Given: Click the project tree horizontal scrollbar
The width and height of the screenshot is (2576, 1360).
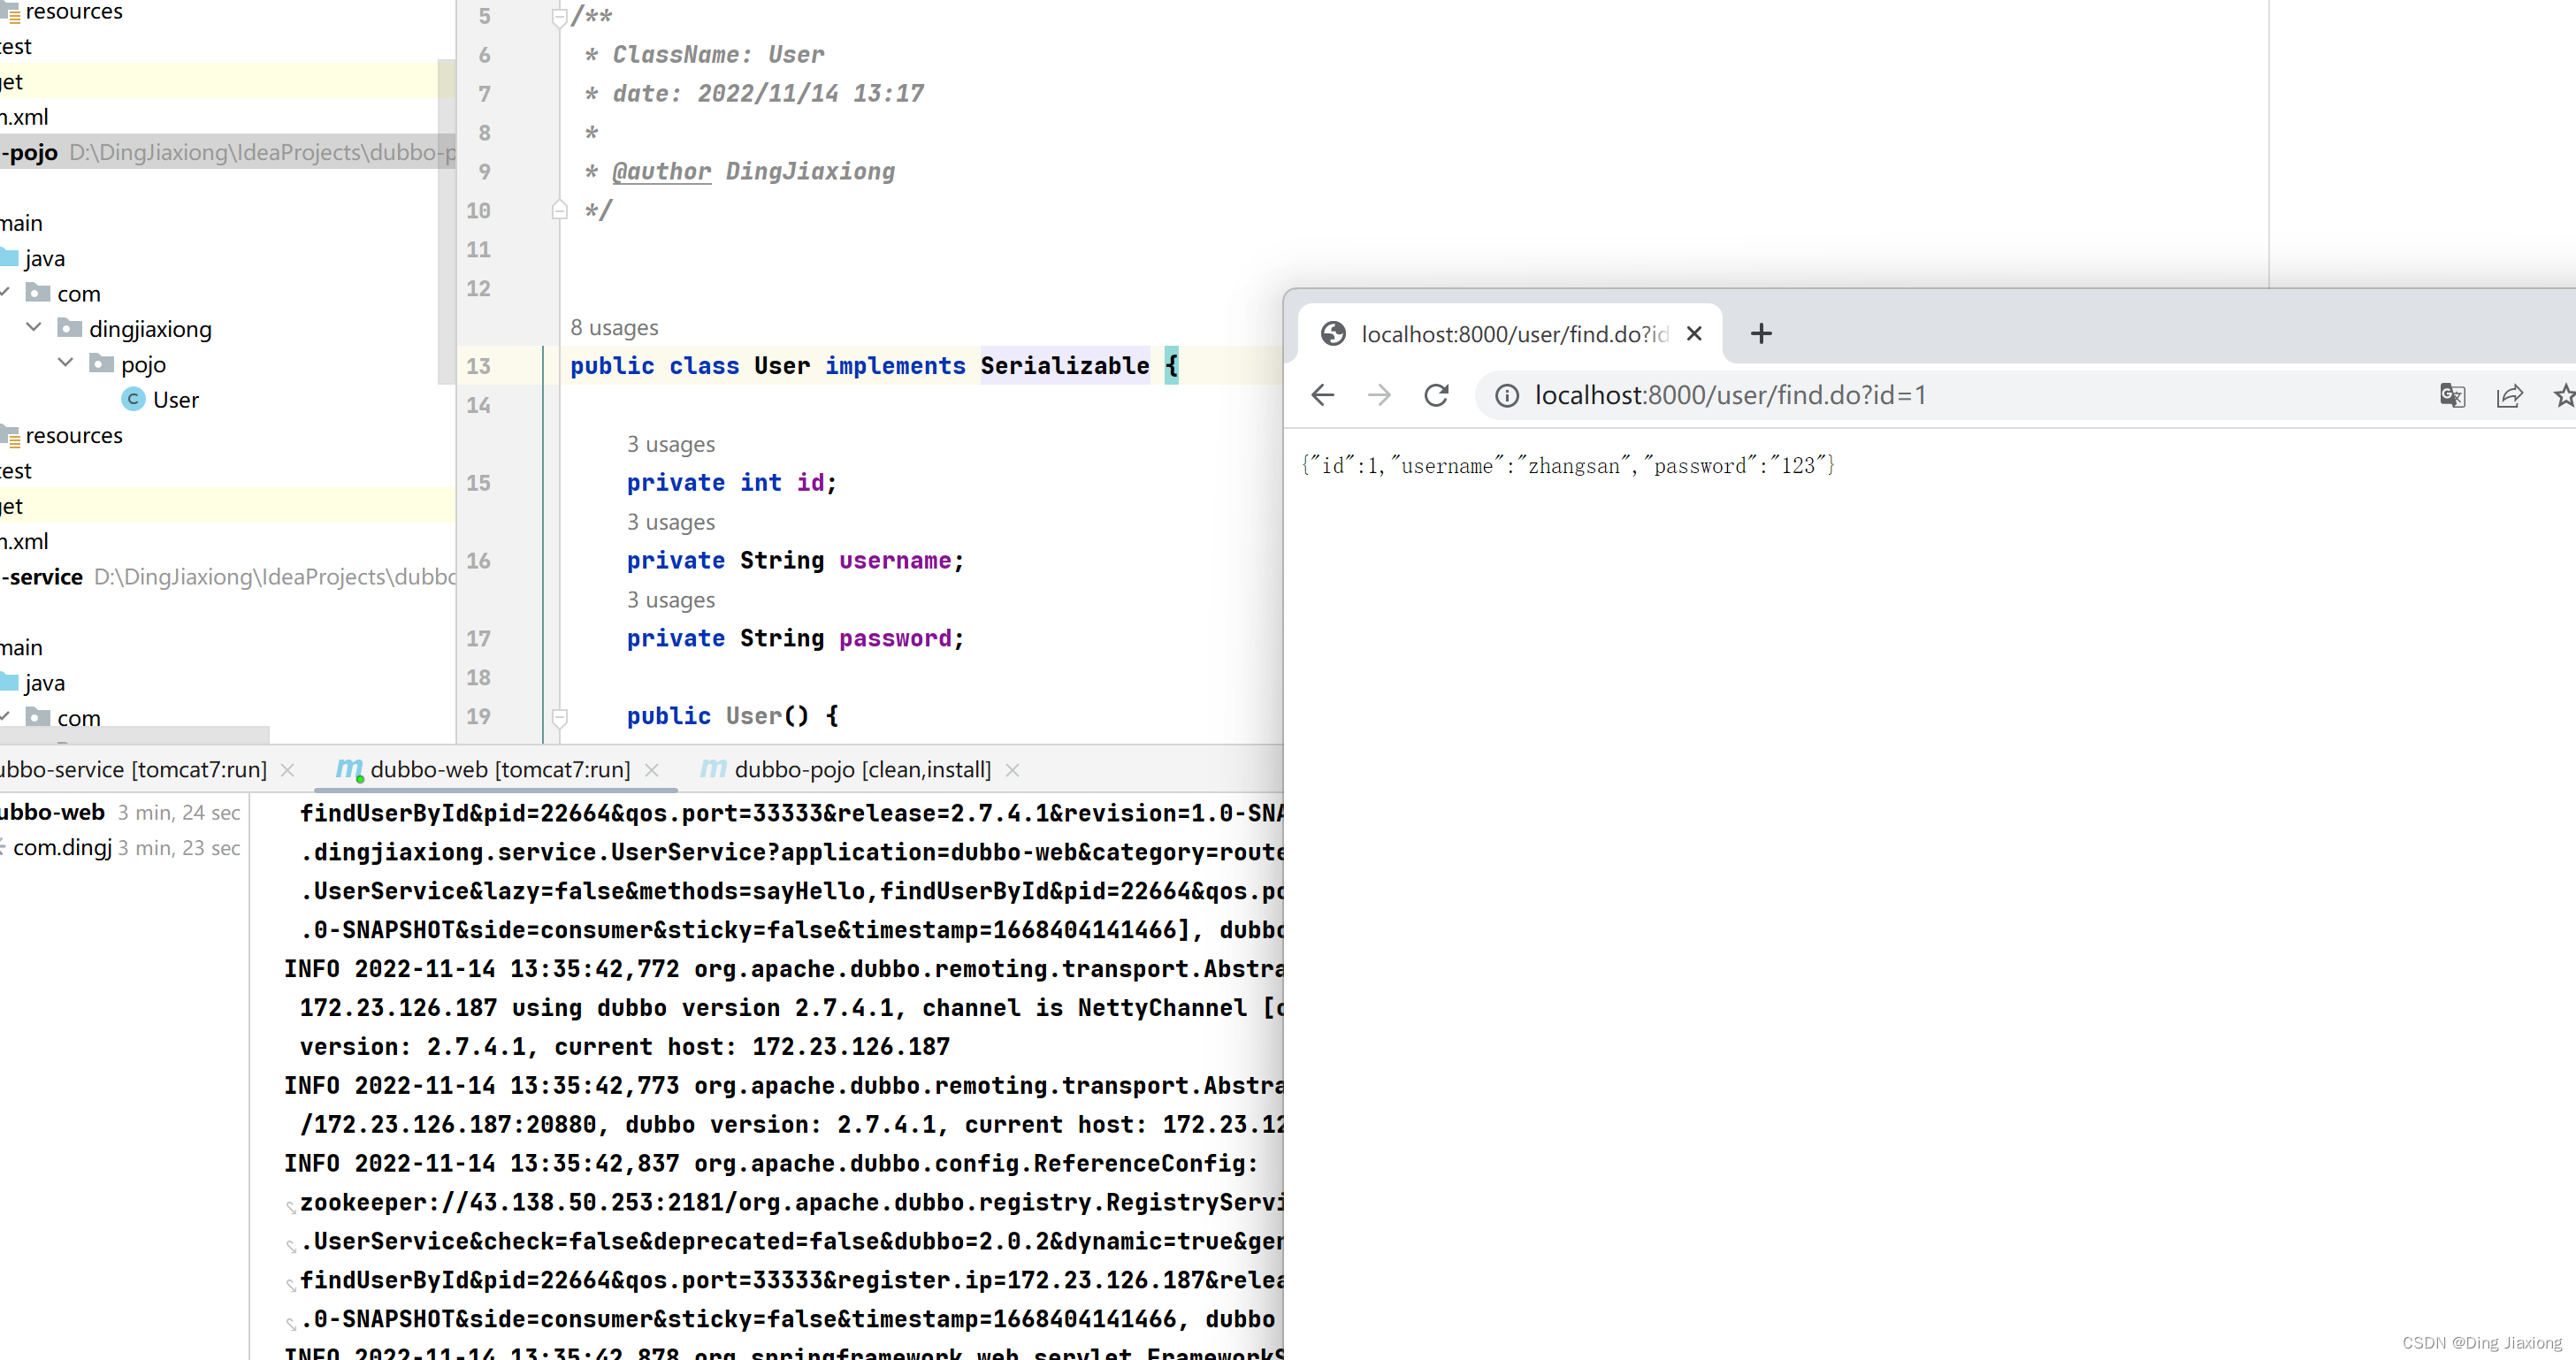Looking at the screenshot, I should 135,735.
